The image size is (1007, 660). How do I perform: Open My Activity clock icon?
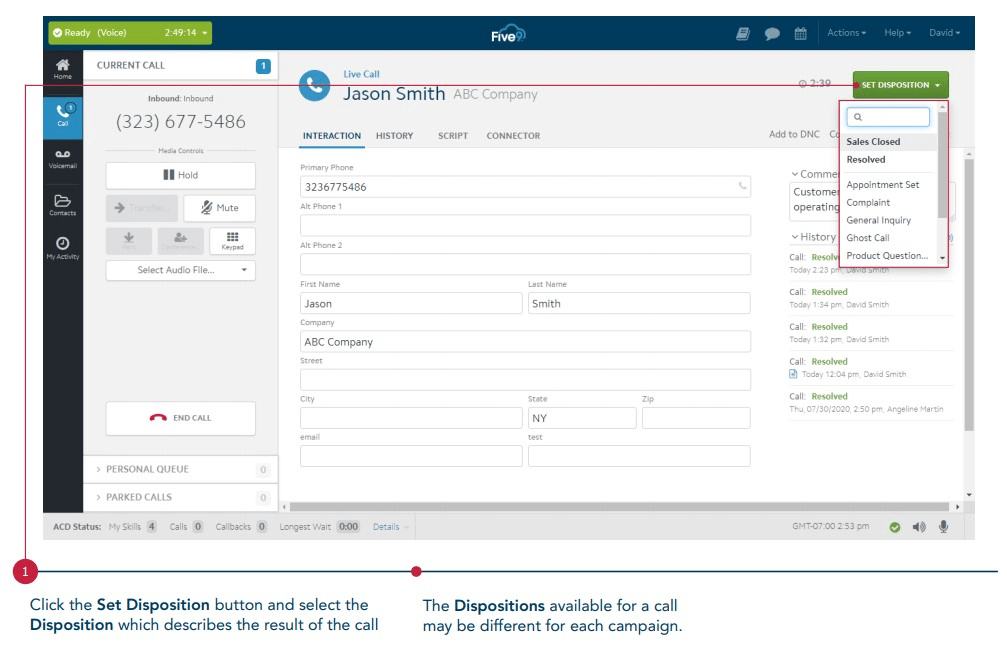point(62,247)
